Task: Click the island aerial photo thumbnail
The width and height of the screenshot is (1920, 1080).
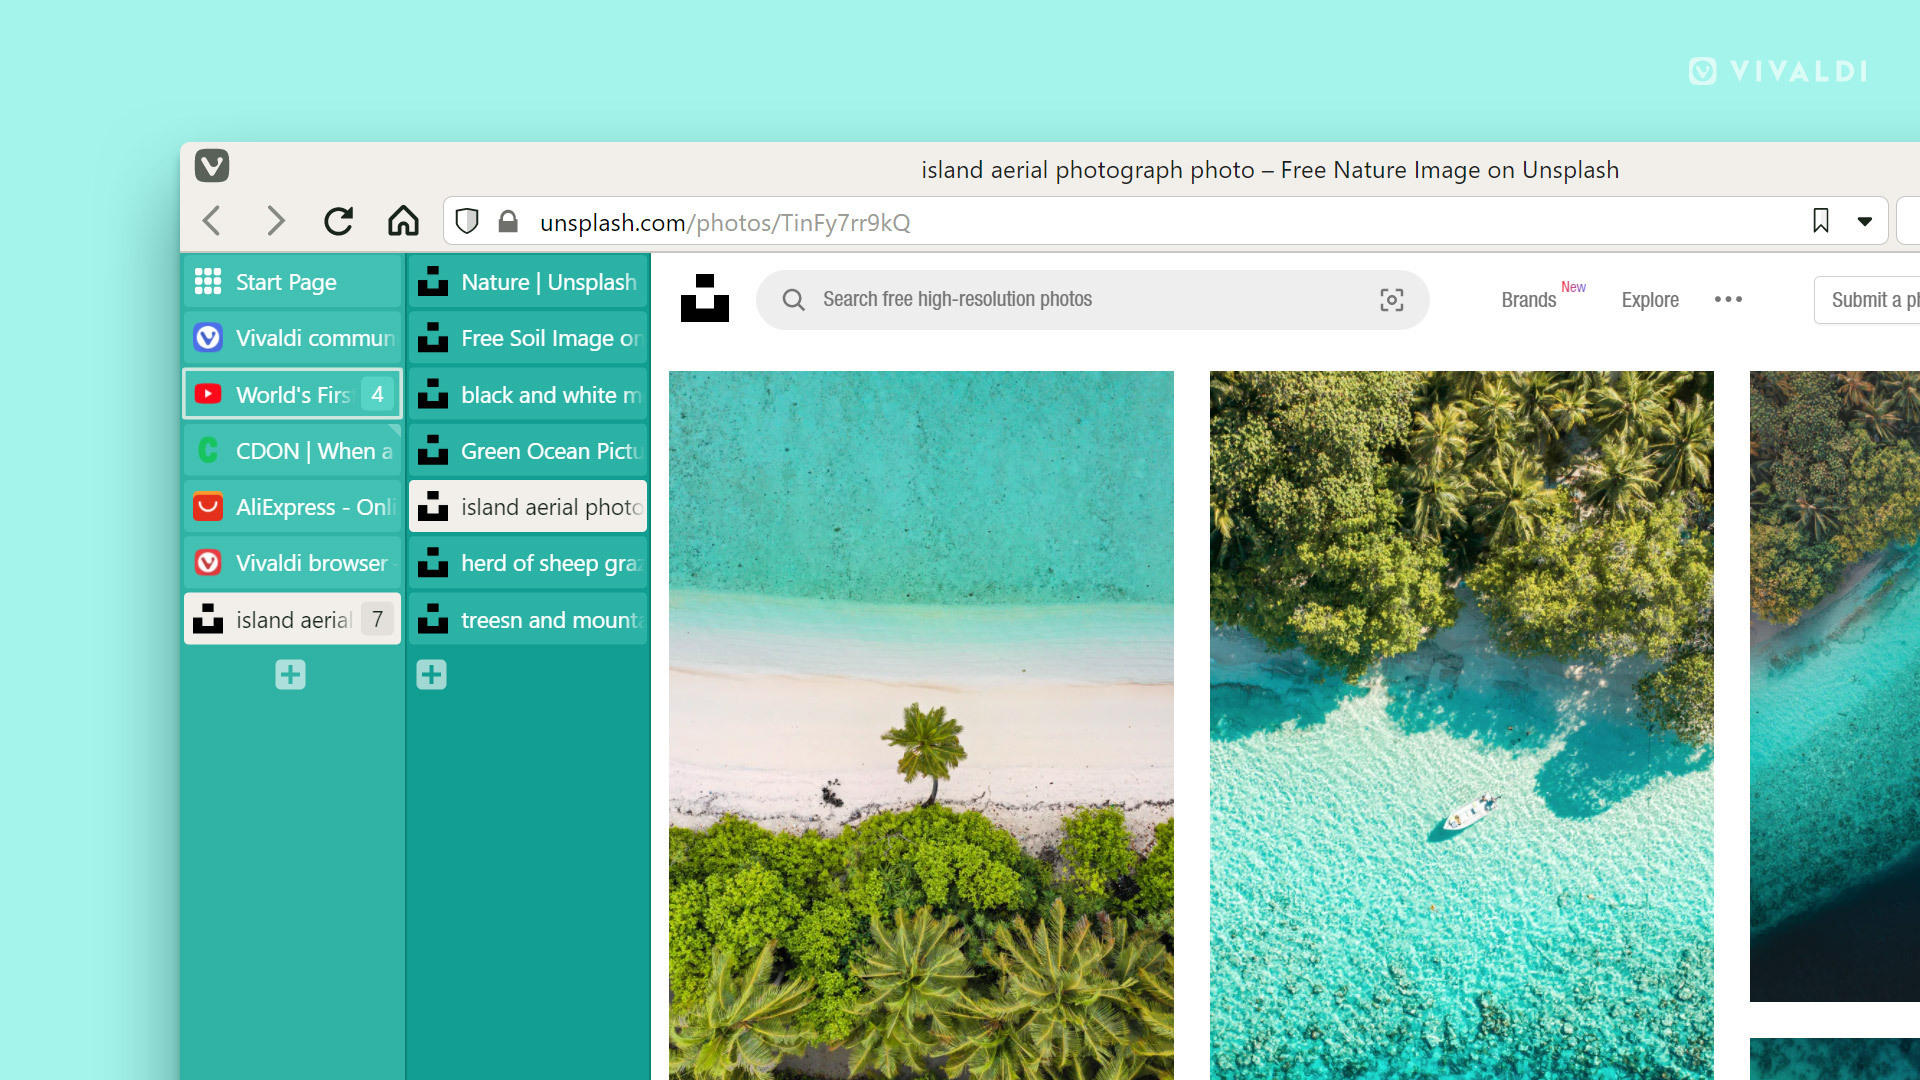Action: pyautogui.click(x=527, y=506)
